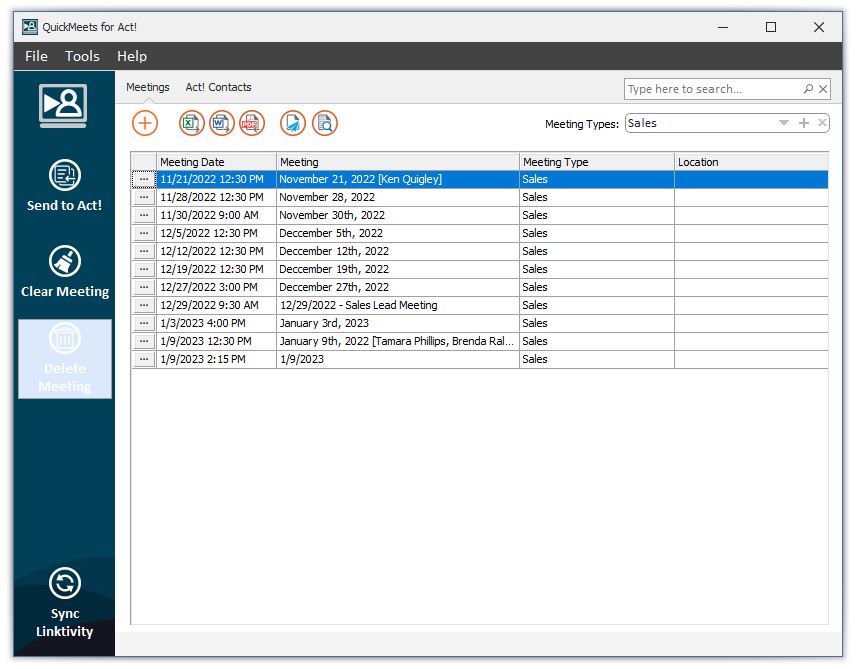This screenshot has height=669, width=857.
Task: Click the print preview magnifier icon
Action: click(x=325, y=123)
